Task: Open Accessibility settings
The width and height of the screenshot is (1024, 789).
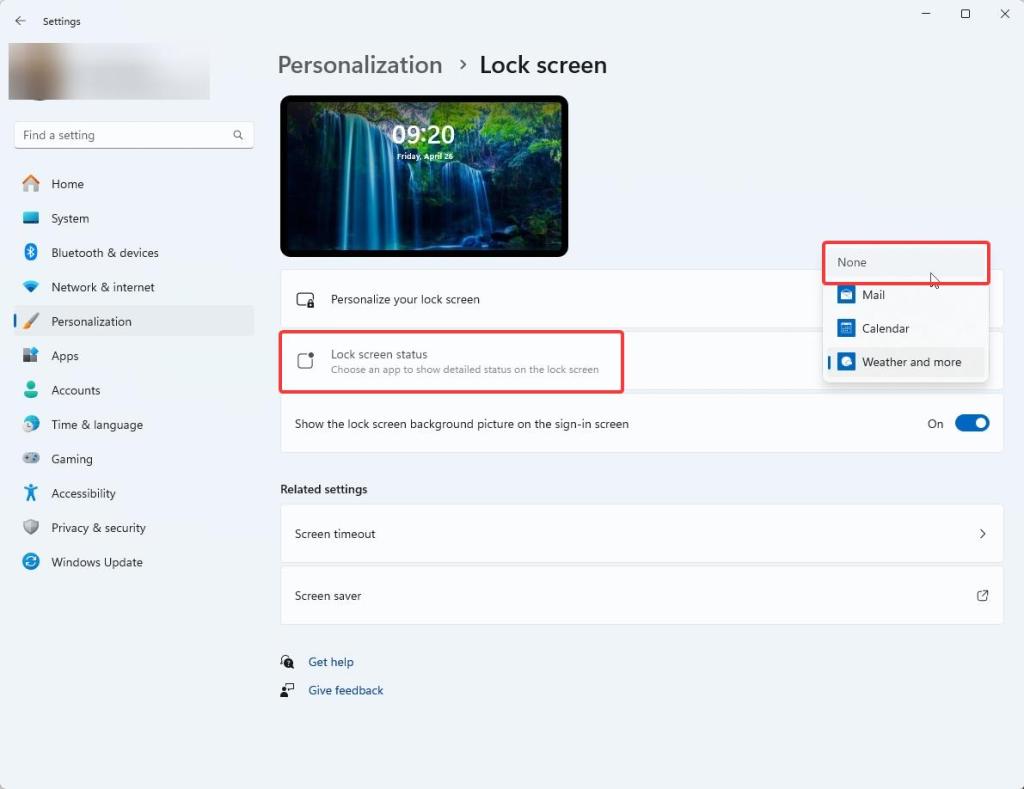Action: click(x=134, y=493)
